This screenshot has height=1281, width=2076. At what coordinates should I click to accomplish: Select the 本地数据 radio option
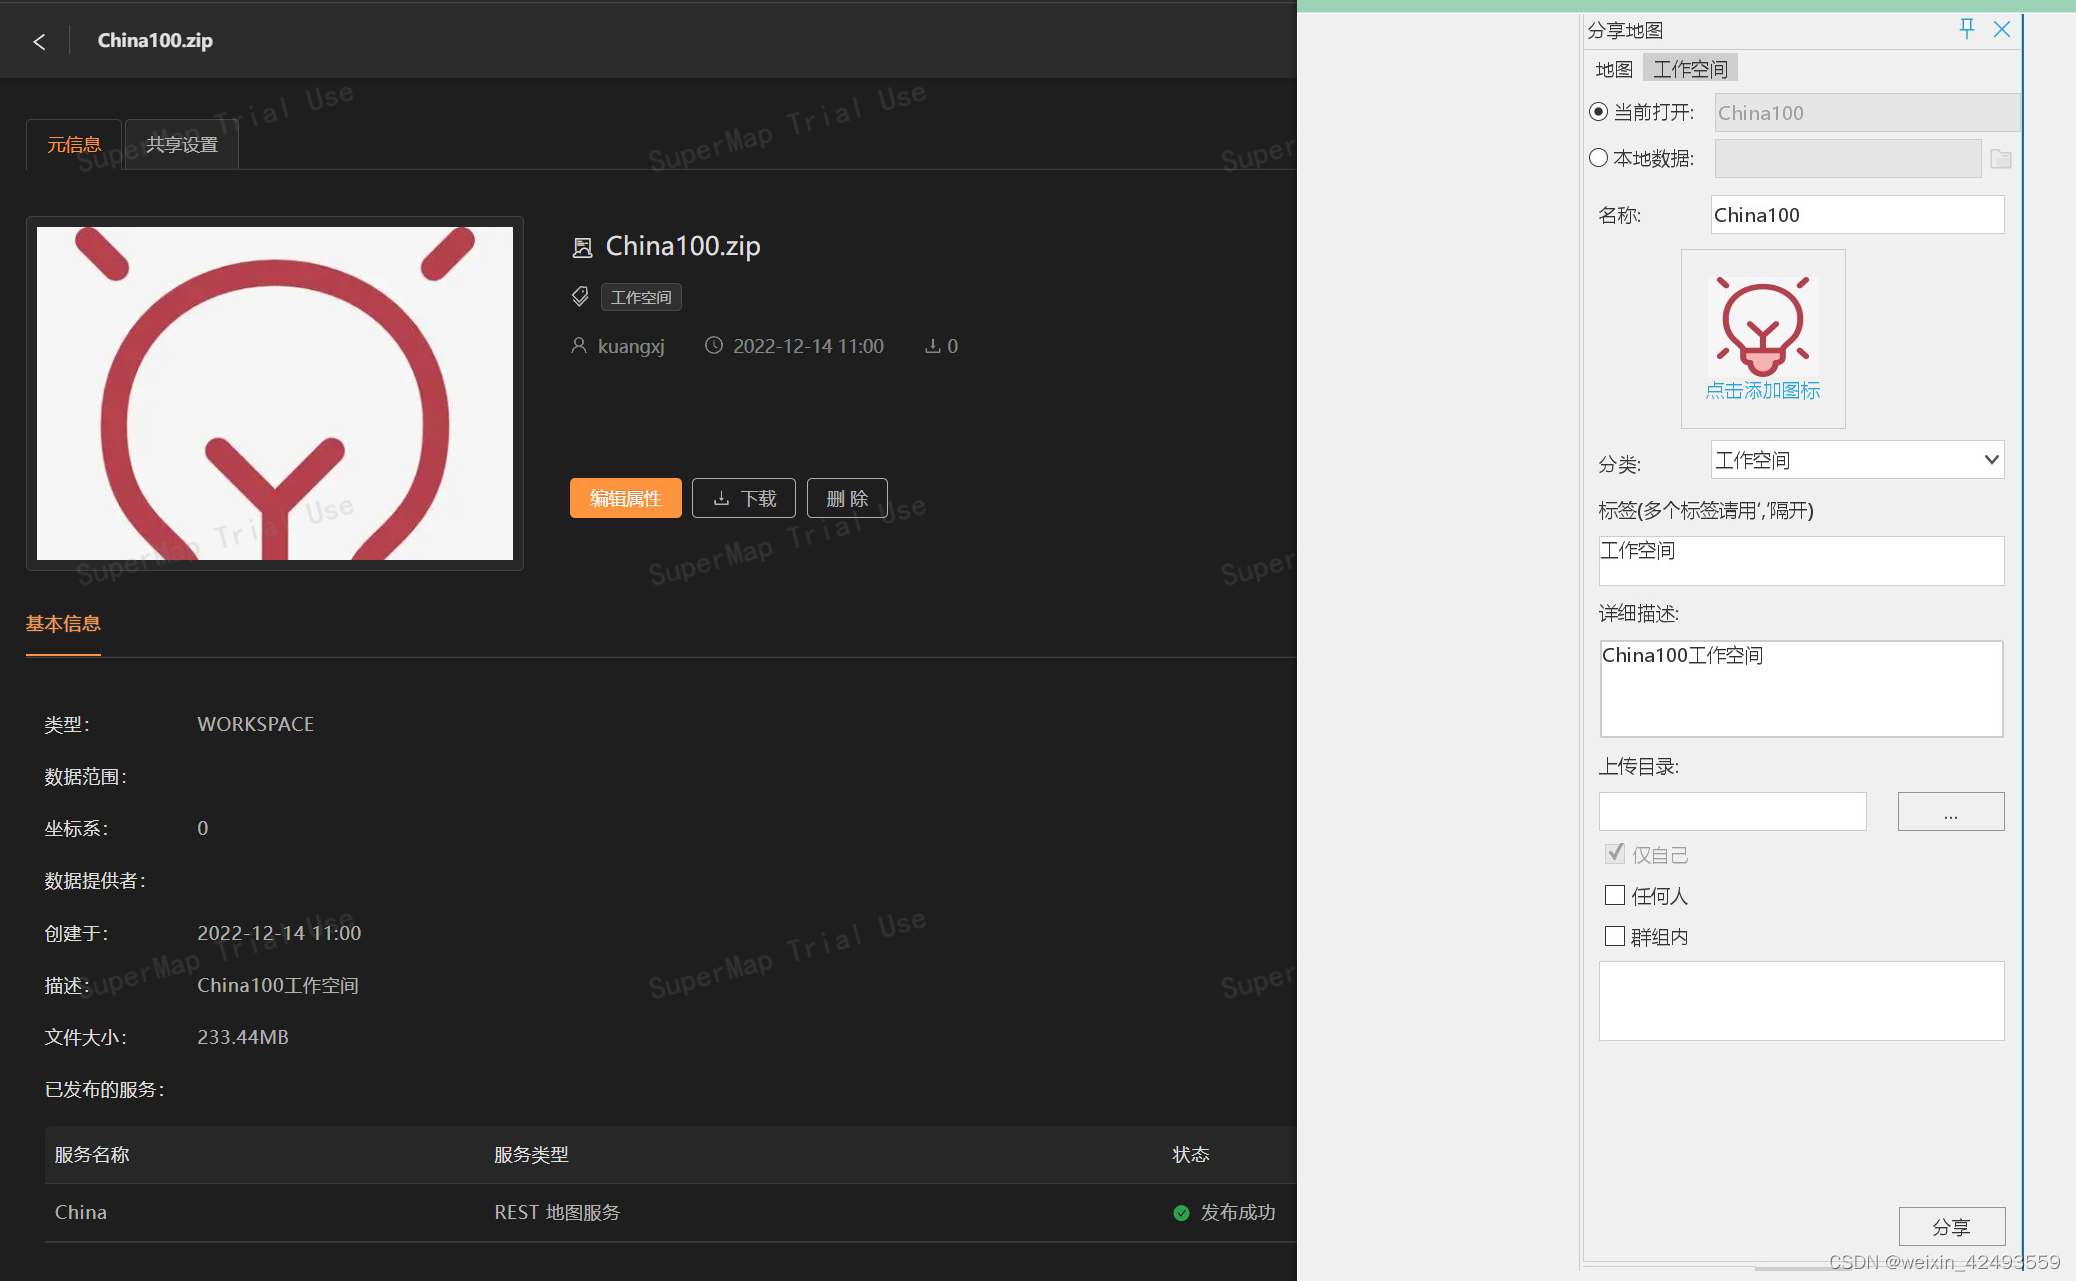coord(1598,158)
